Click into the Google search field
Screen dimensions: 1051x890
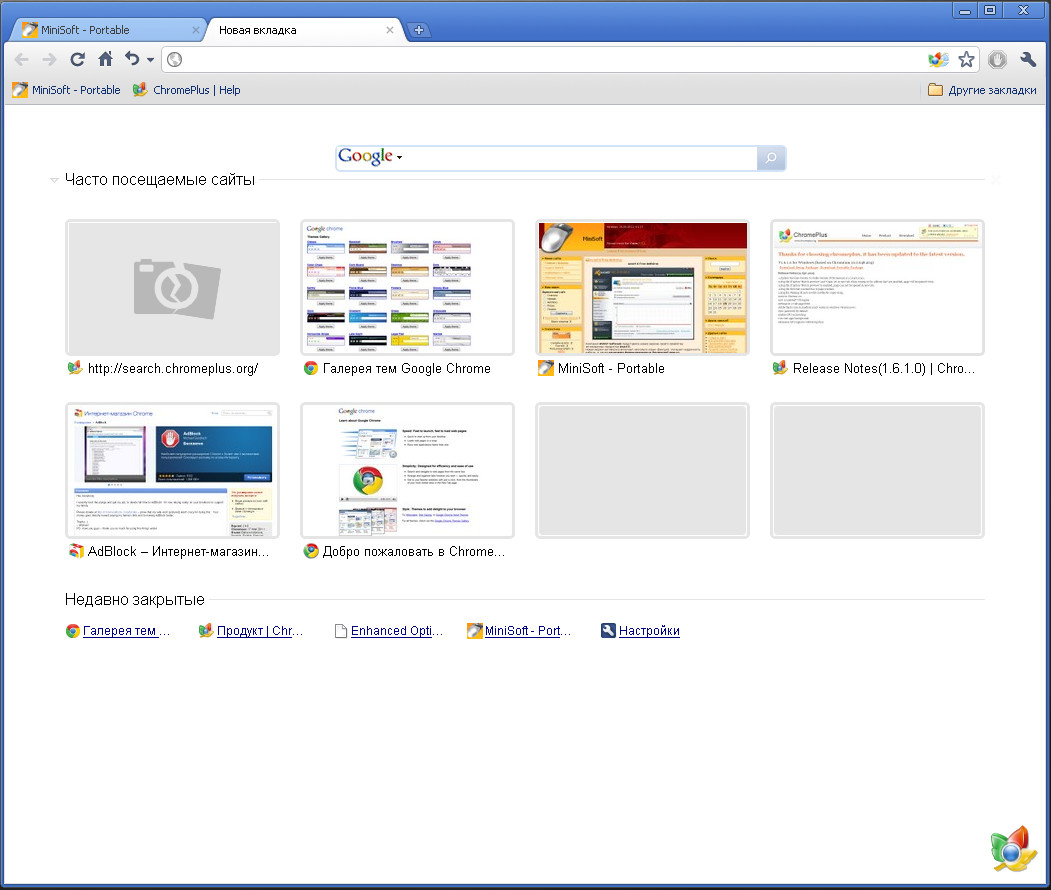click(x=580, y=157)
